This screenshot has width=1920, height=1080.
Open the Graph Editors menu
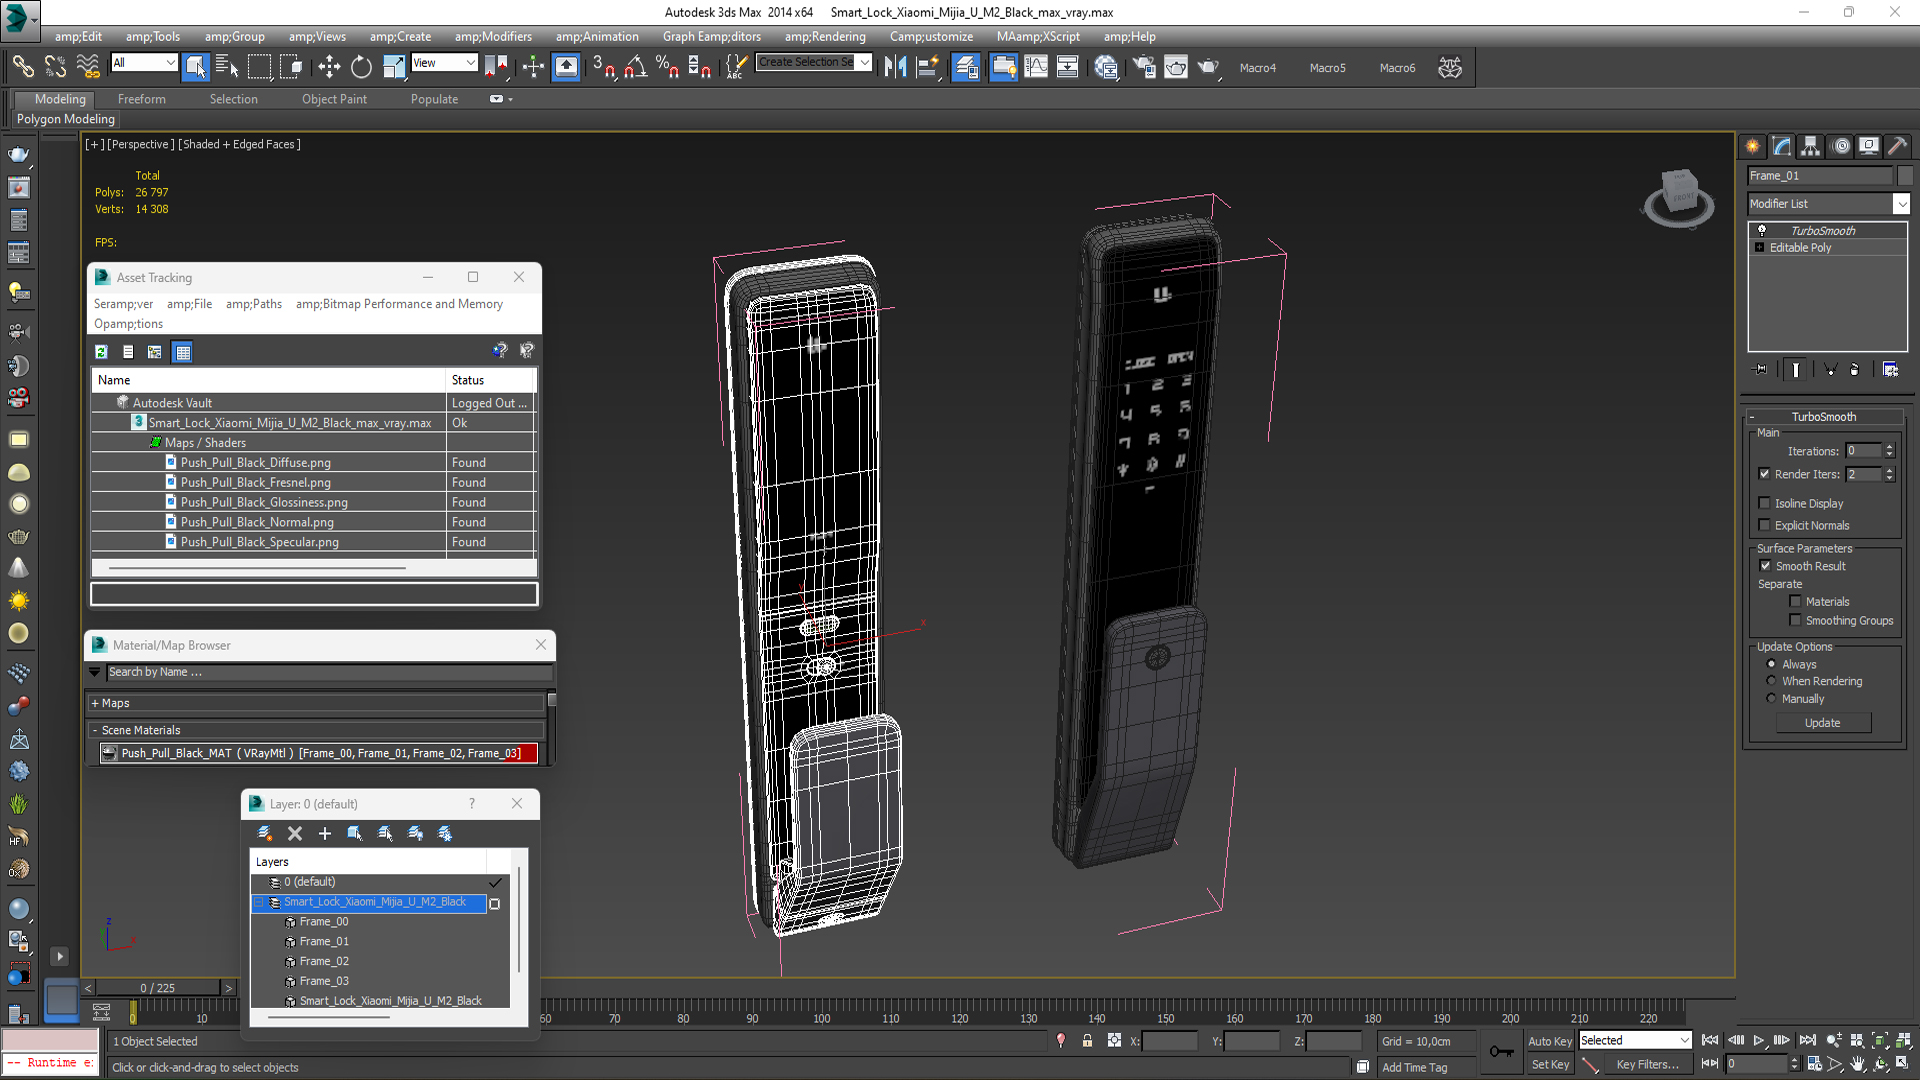[711, 36]
